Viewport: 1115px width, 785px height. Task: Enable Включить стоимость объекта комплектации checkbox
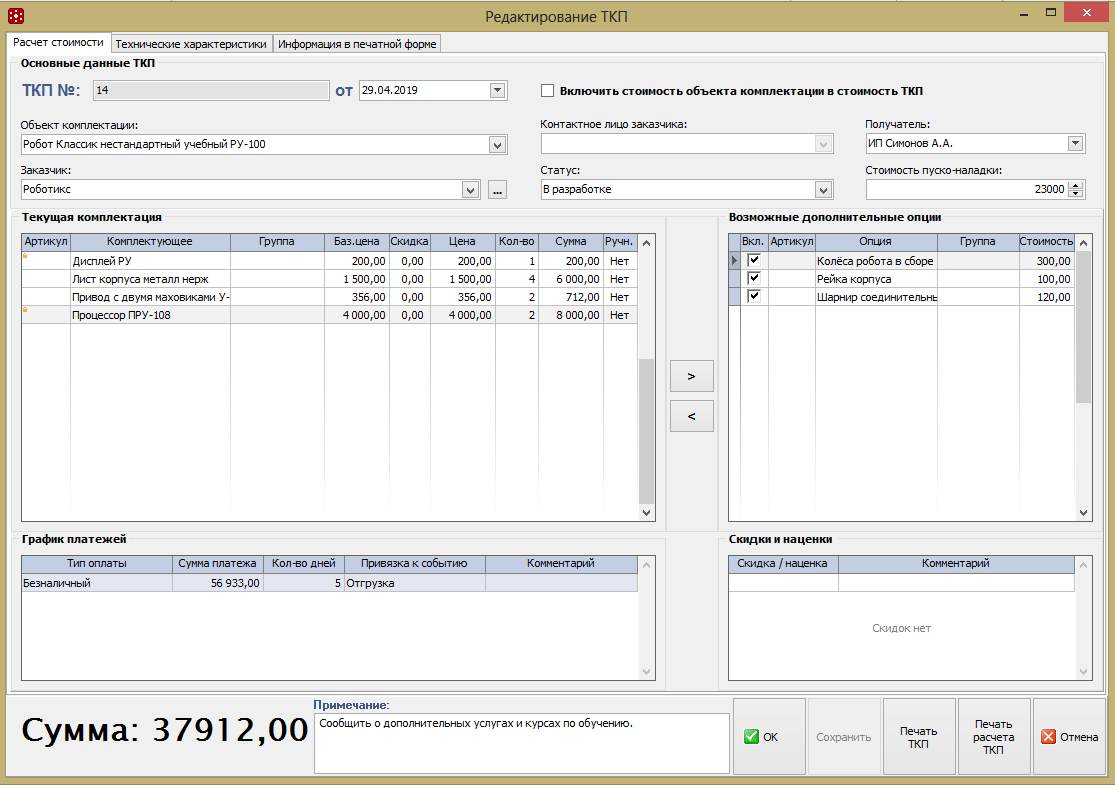548,91
